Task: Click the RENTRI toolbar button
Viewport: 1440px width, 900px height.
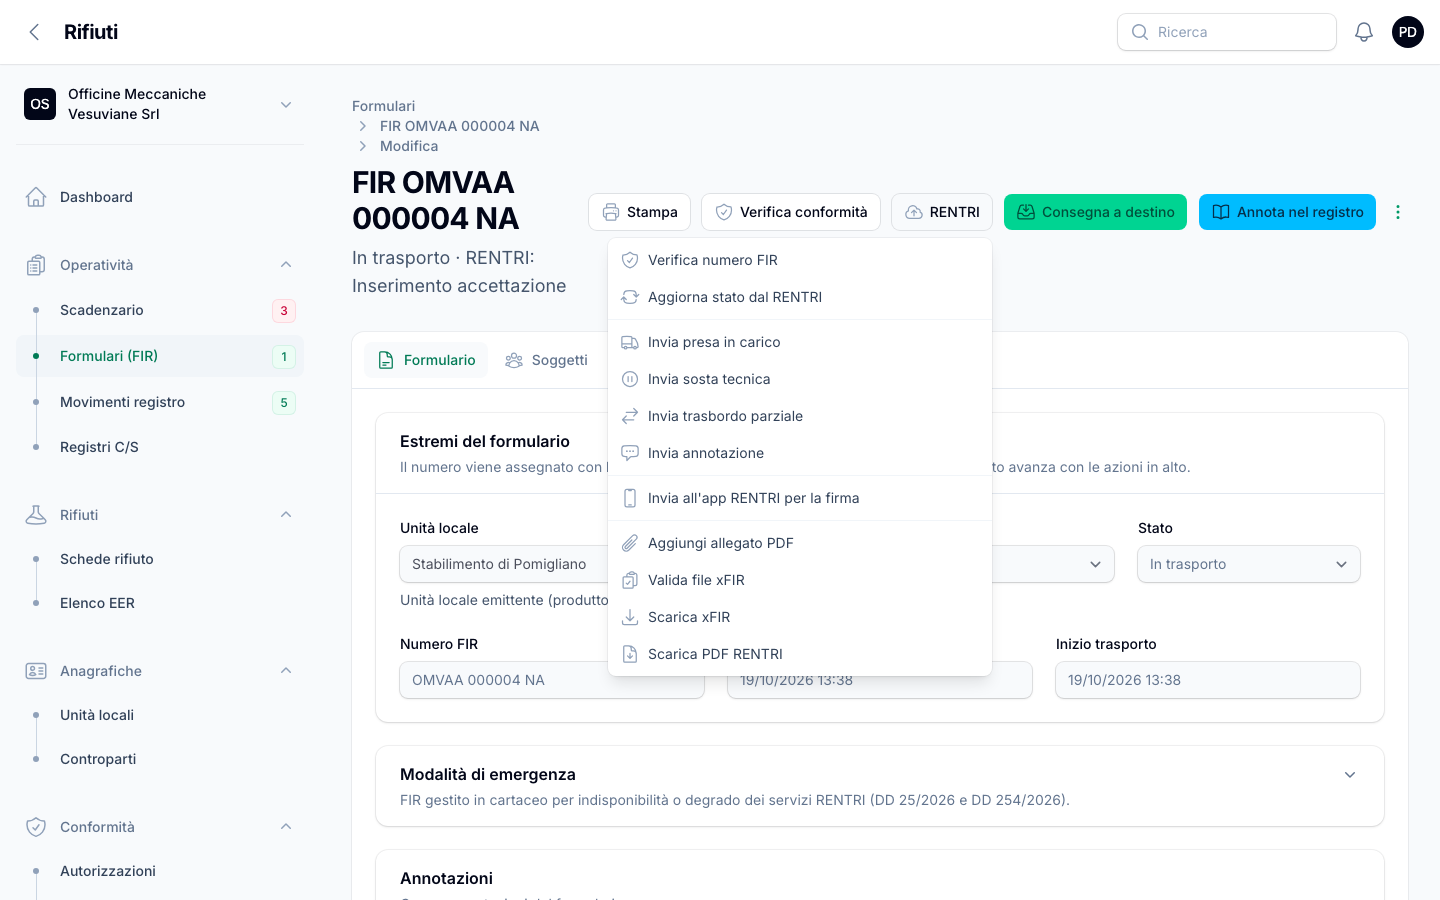Action: (942, 212)
